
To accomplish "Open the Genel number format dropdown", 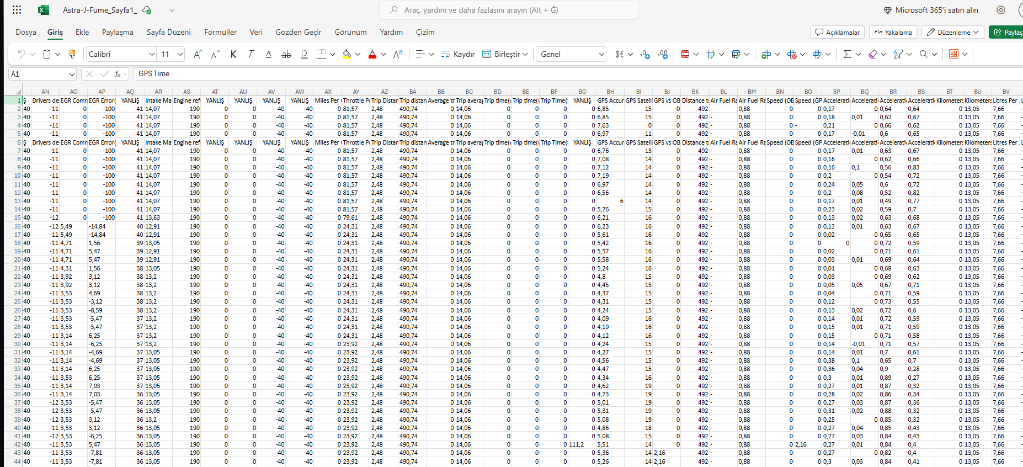I will pyautogui.click(x=570, y=54).
